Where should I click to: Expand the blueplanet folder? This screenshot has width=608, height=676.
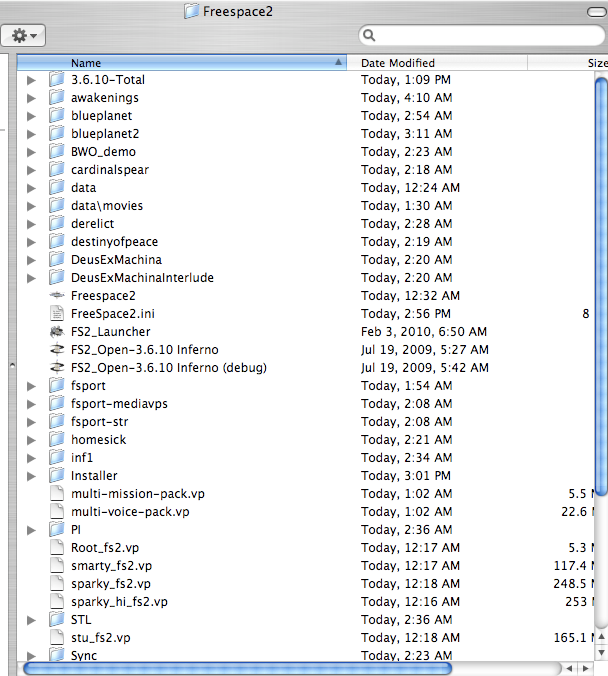pos(31,116)
